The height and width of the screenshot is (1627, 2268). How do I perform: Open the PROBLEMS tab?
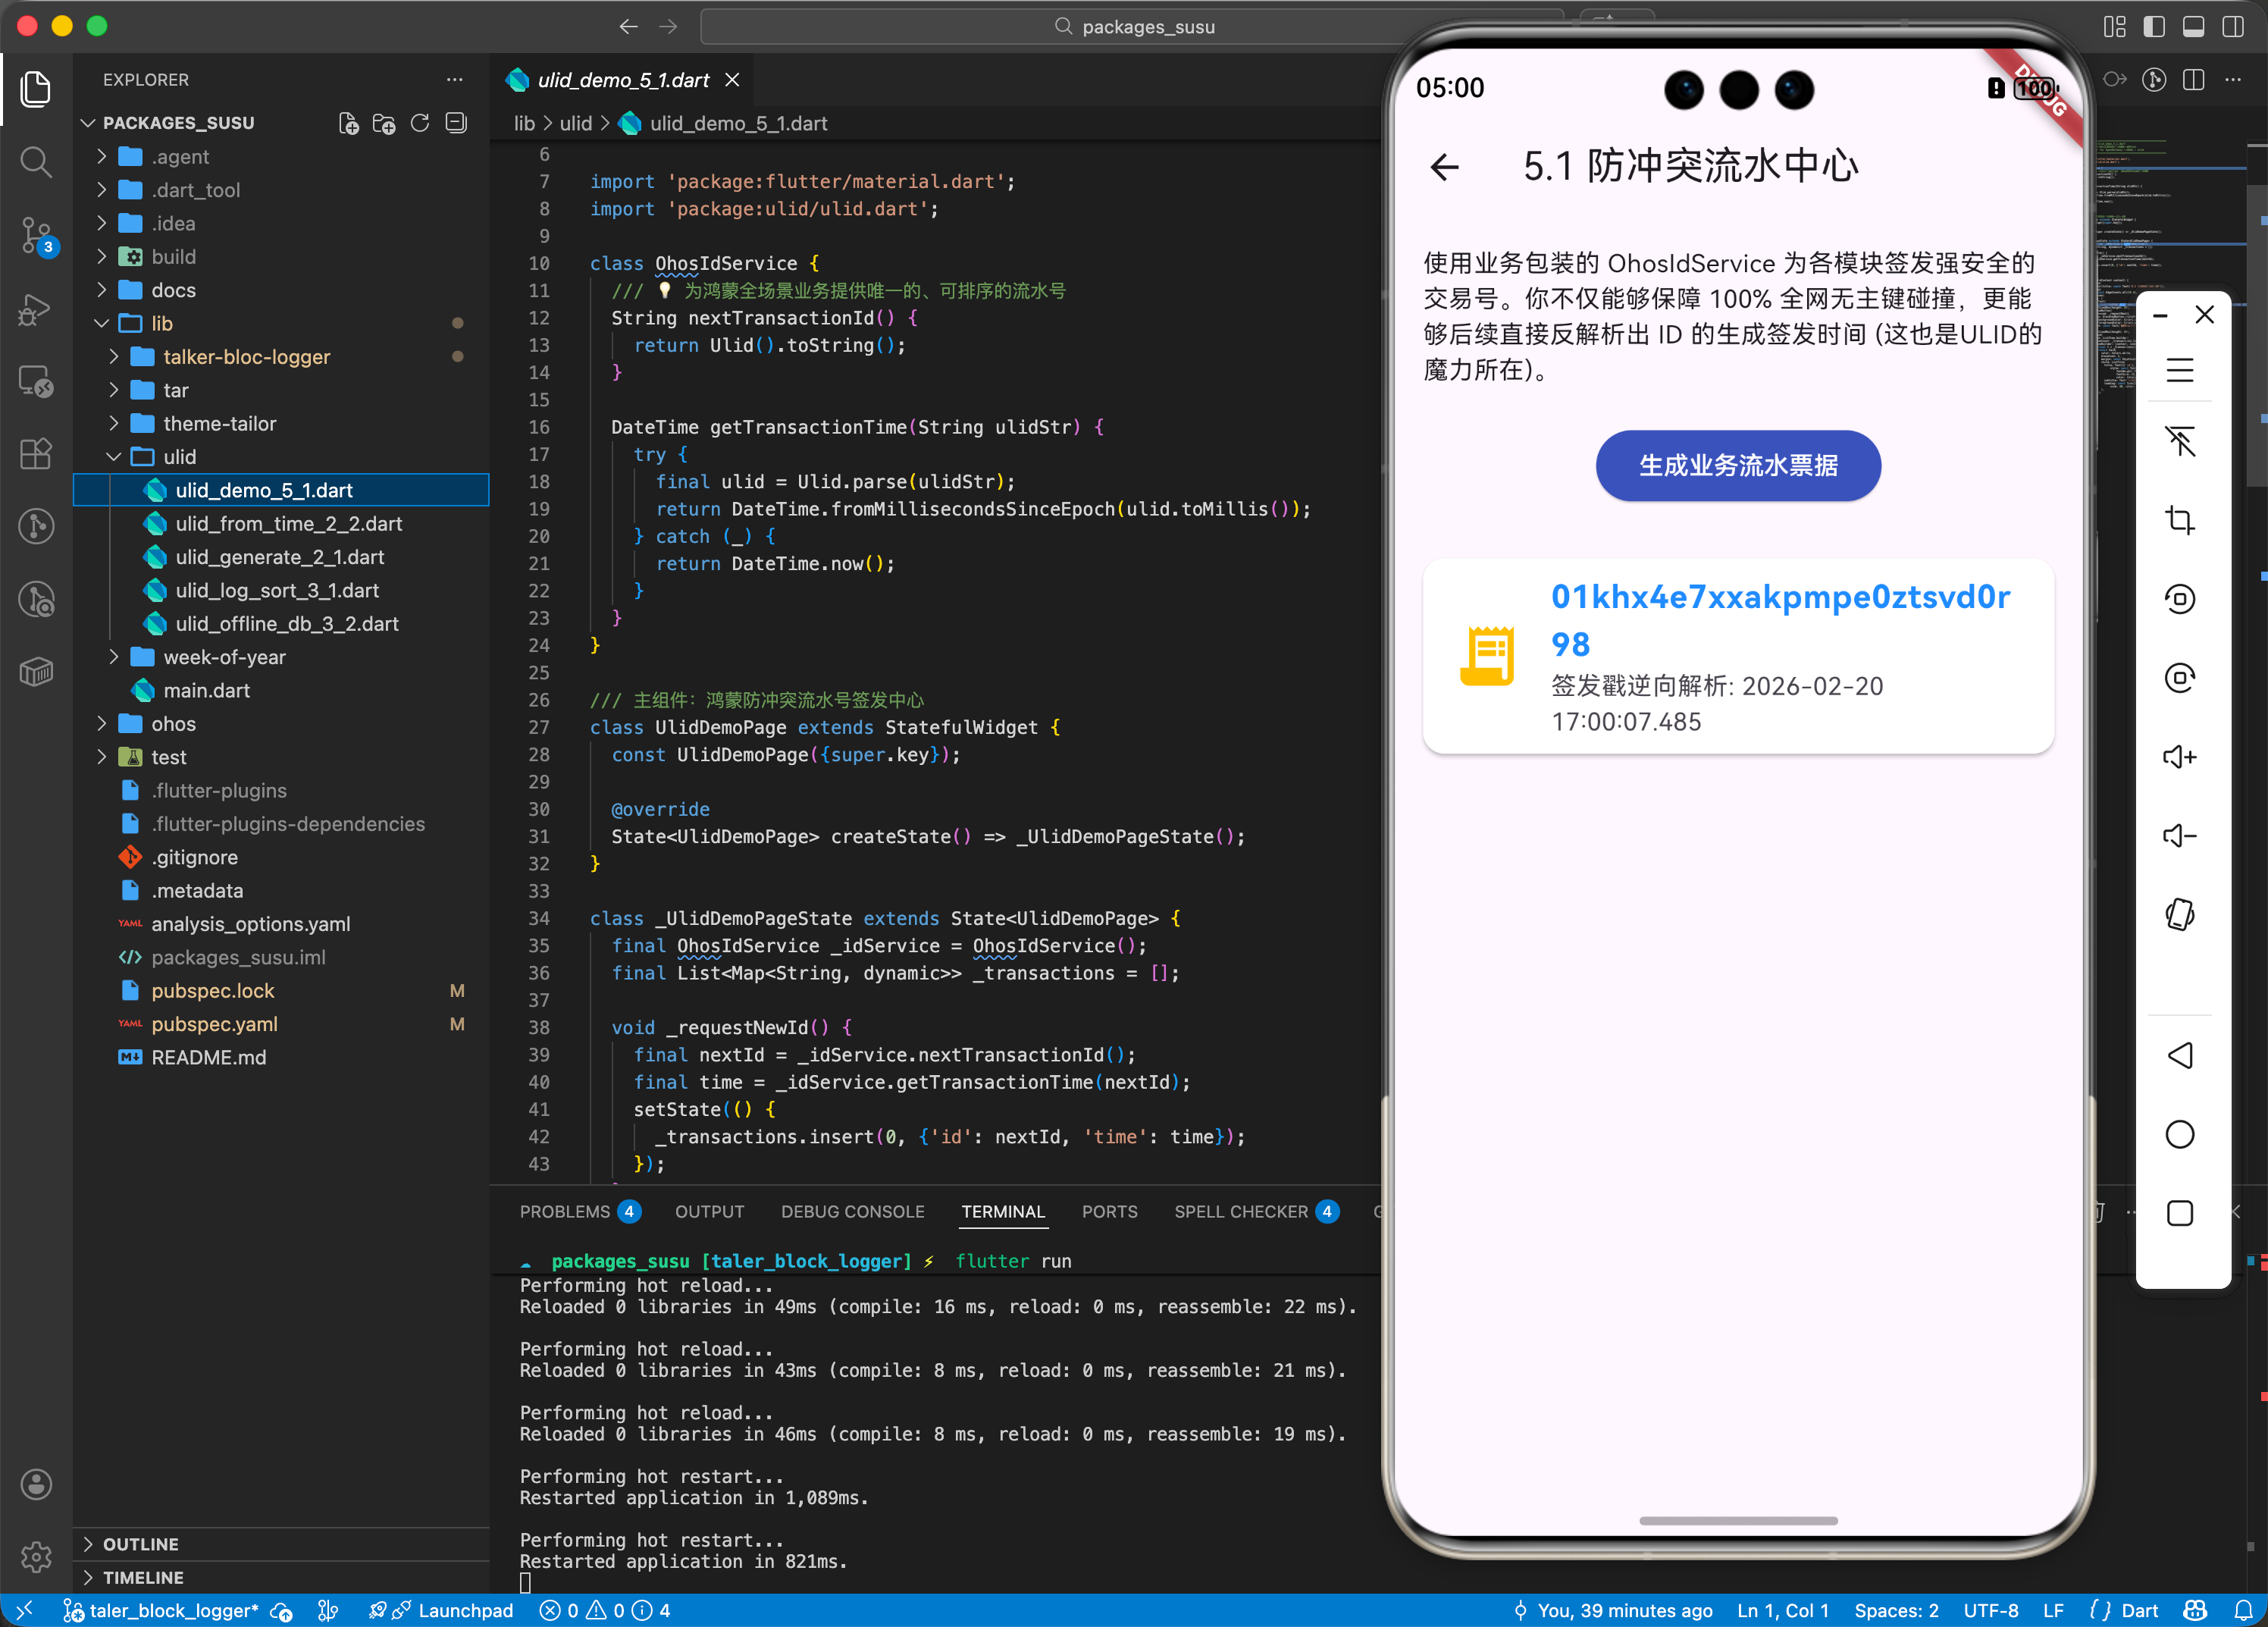pos(565,1212)
